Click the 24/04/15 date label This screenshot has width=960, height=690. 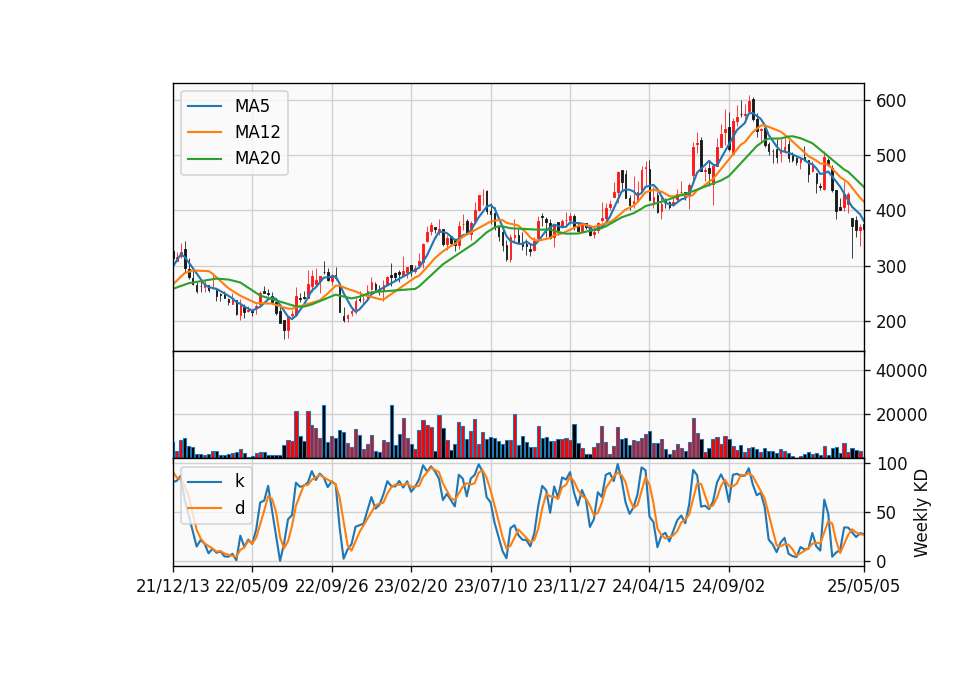[649, 586]
